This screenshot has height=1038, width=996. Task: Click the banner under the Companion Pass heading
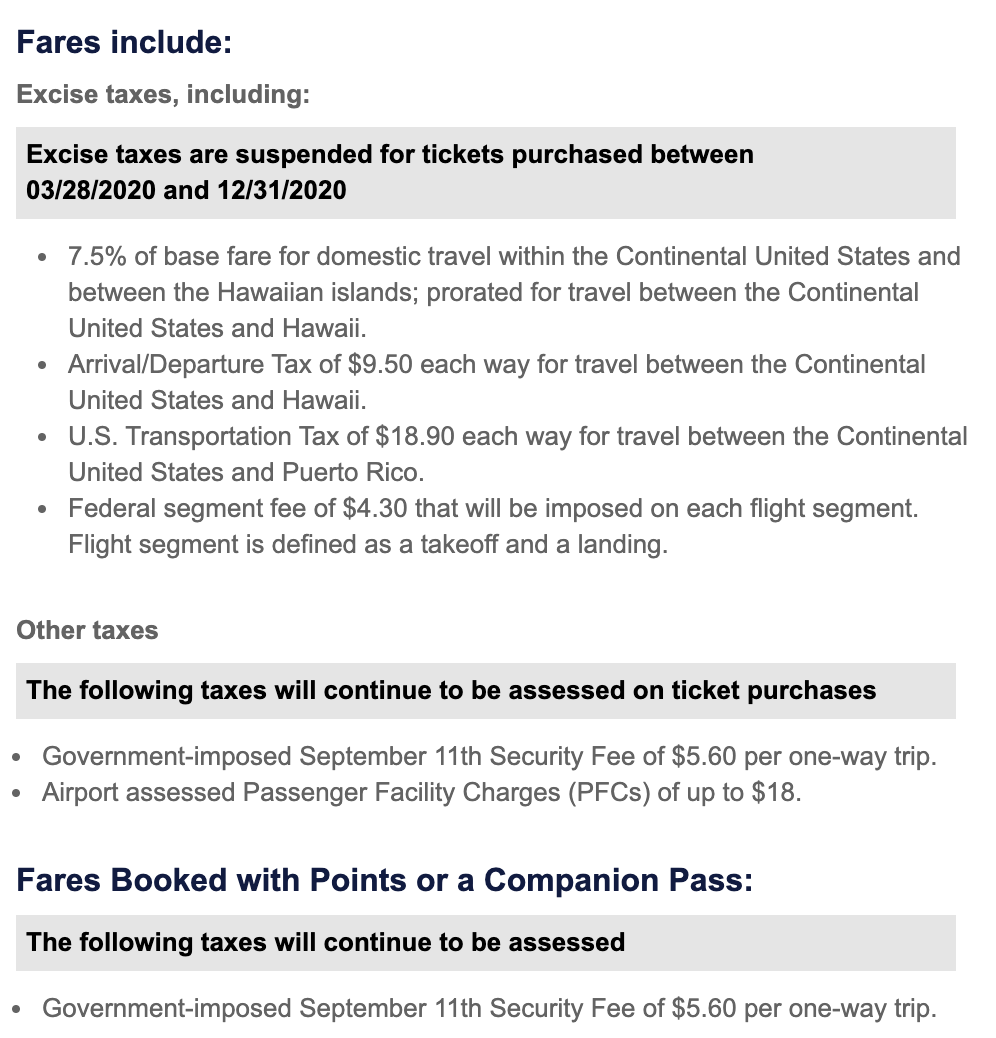coord(325,942)
